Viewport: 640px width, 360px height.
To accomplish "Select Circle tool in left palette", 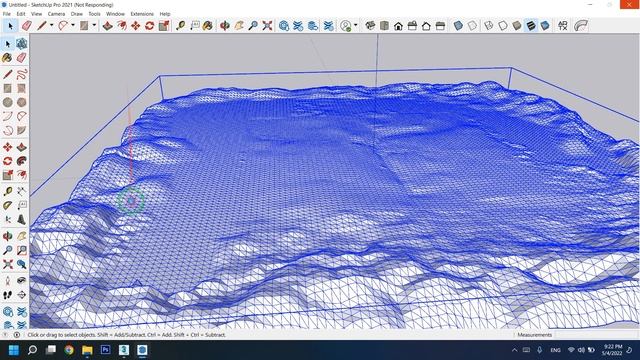I will (7, 102).
